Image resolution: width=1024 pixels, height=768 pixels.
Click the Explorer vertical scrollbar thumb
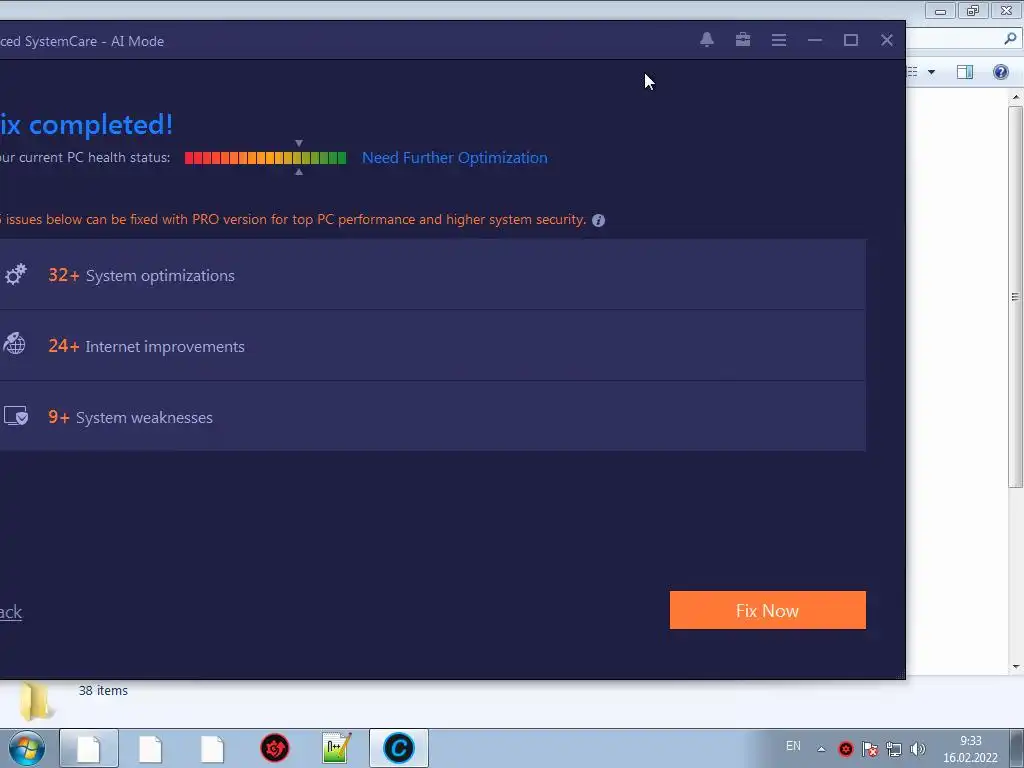click(1016, 297)
